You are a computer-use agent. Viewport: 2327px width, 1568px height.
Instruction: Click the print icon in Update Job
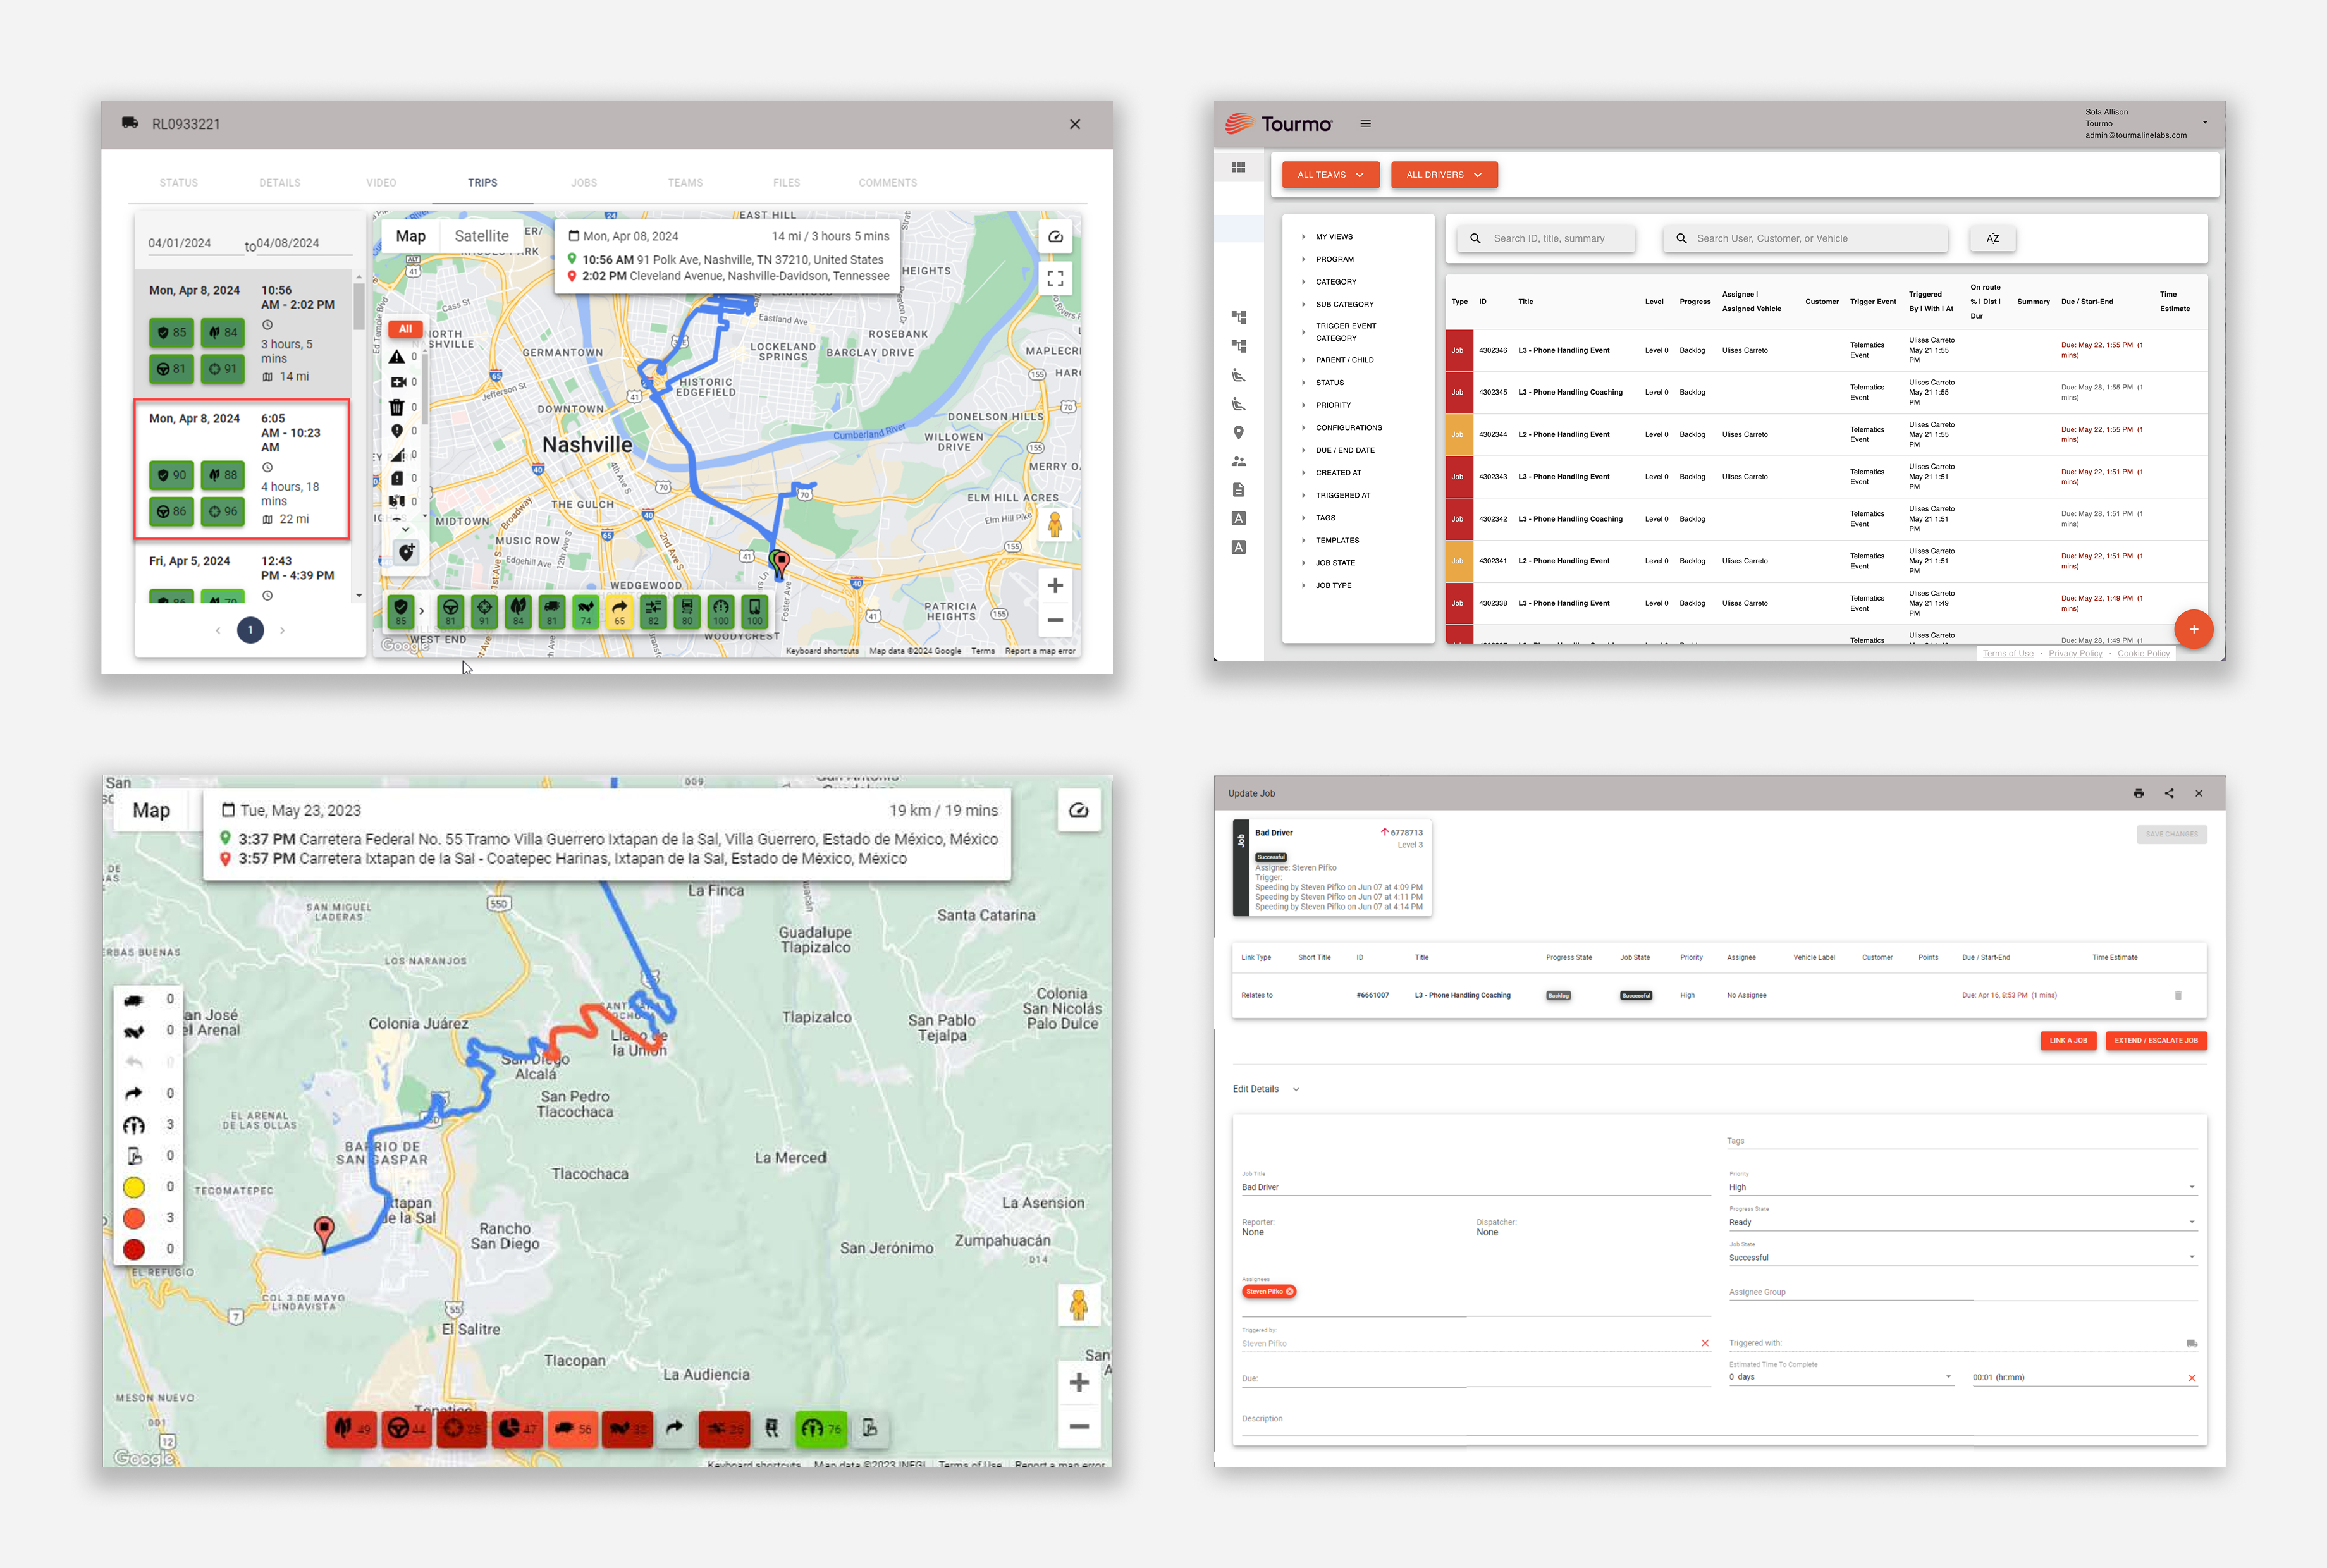2138,793
